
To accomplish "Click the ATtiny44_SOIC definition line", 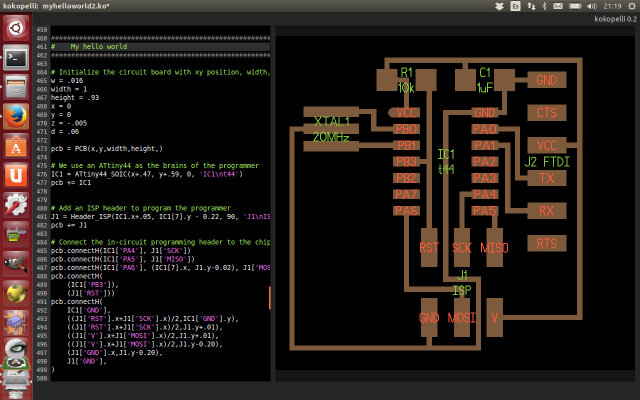I will [x=147, y=174].
